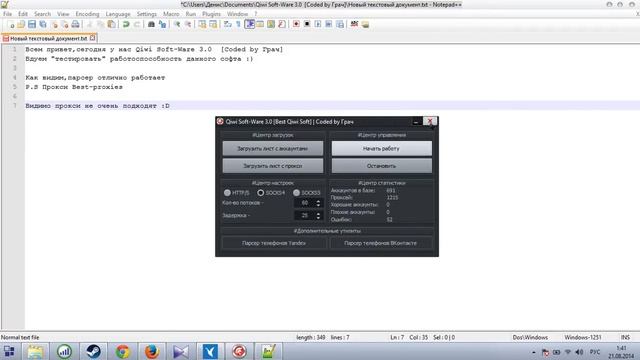This screenshot has width=640, height=360.
Task: Click the Open file toolbar icon
Action: [22, 24]
